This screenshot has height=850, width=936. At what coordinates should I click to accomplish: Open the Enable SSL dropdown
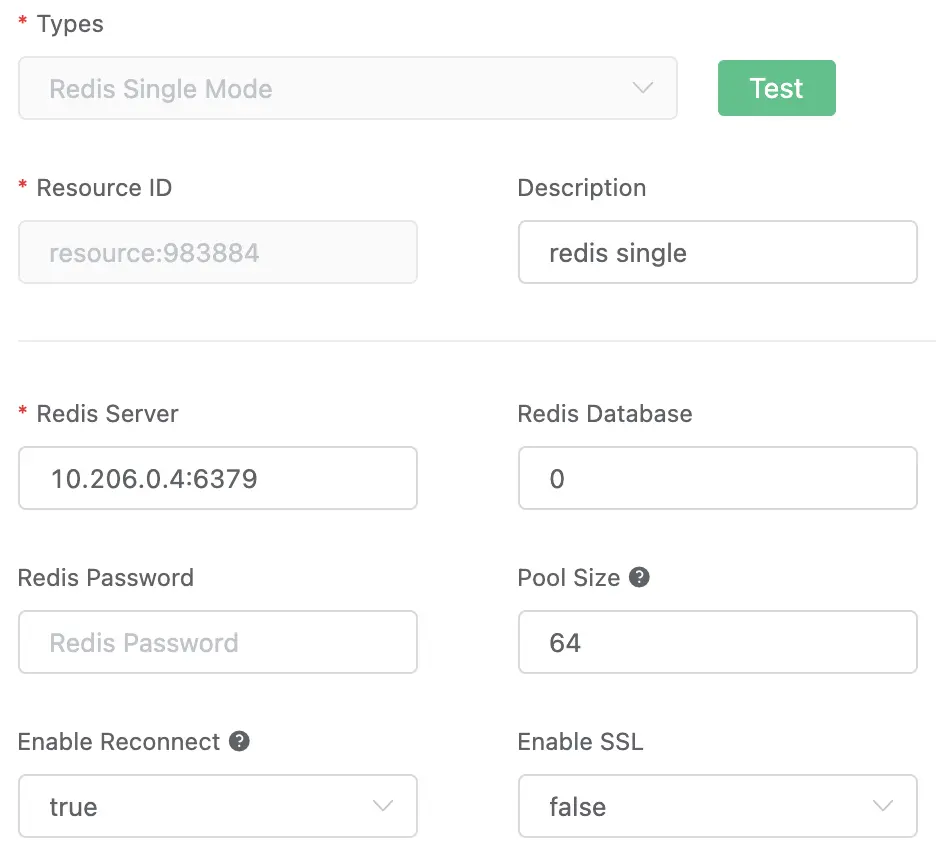[x=718, y=806]
